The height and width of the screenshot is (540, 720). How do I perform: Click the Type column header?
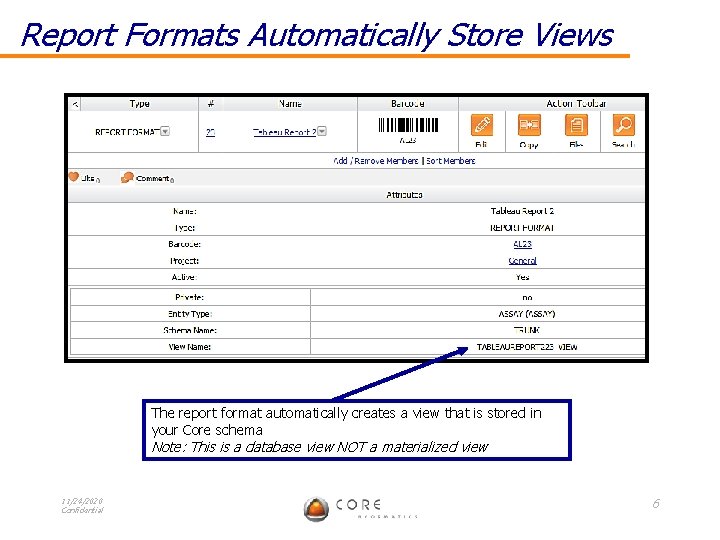pyautogui.click(x=140, y=104)
